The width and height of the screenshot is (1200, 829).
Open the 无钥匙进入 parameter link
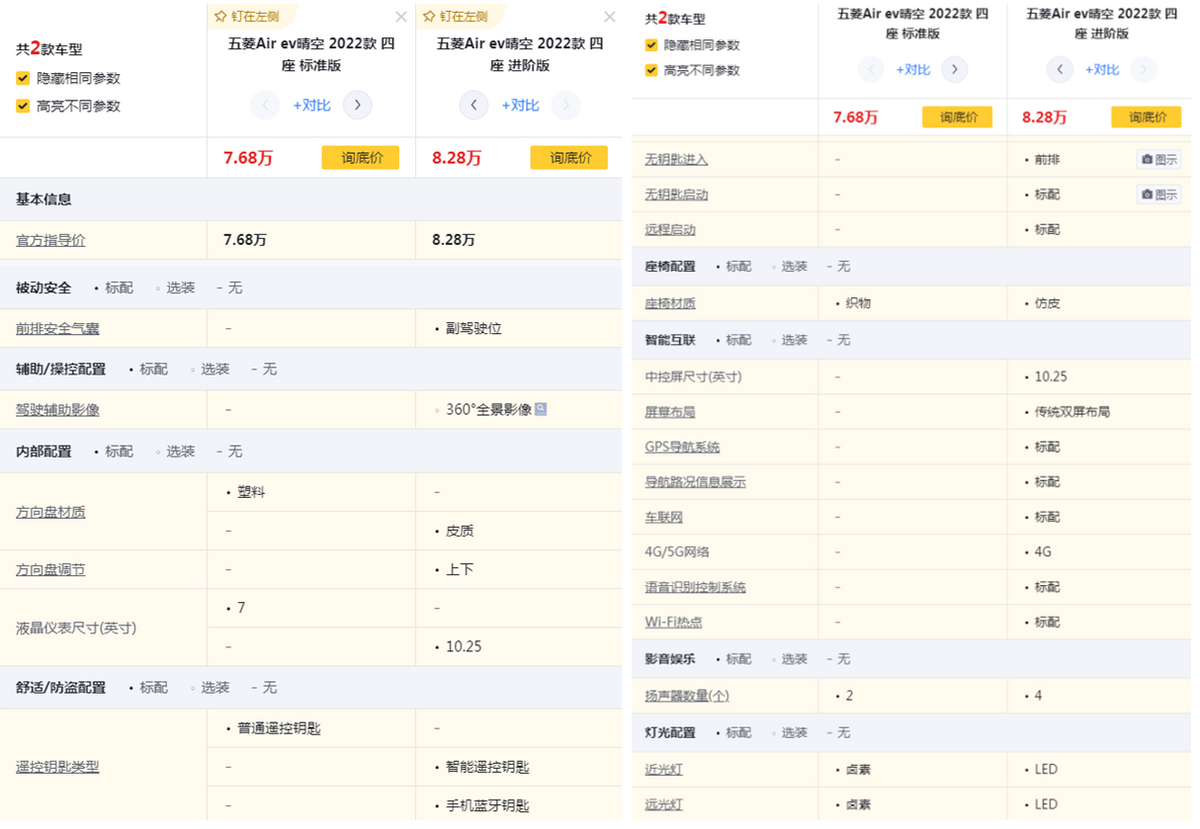click(x=677, y=159)
